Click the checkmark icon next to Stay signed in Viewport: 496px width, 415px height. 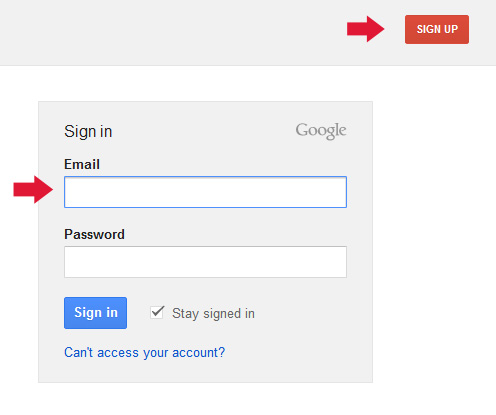(x=157, y=312)
